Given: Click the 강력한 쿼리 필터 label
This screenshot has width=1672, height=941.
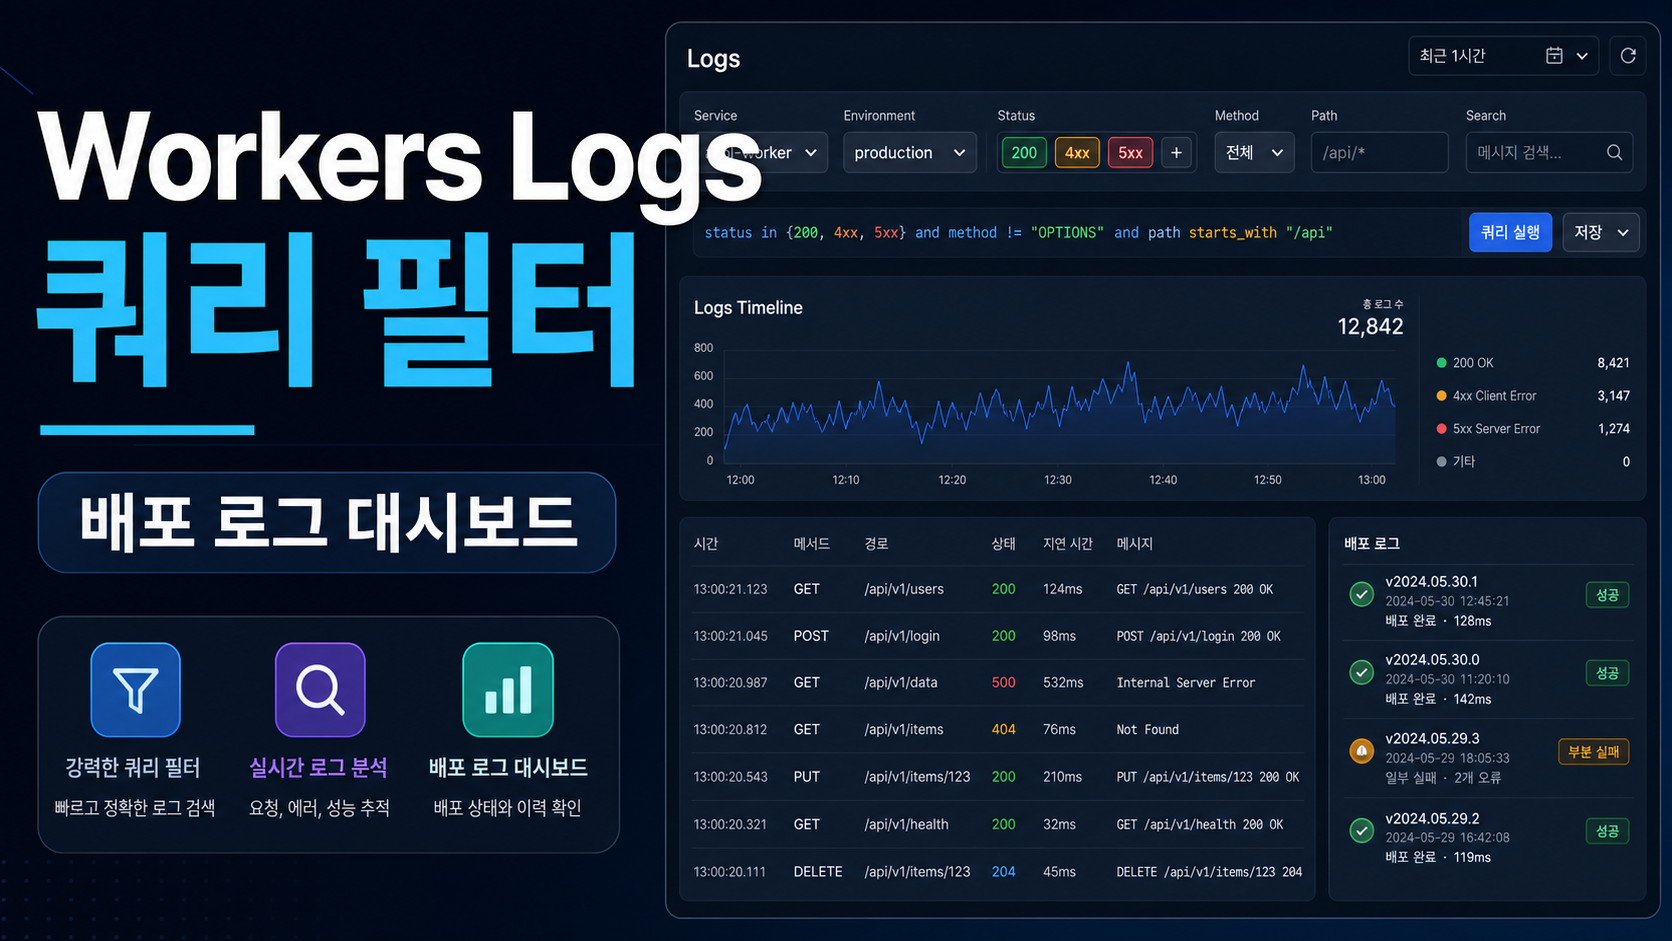Looking at the screenshot, I should (x=133, y=768).
